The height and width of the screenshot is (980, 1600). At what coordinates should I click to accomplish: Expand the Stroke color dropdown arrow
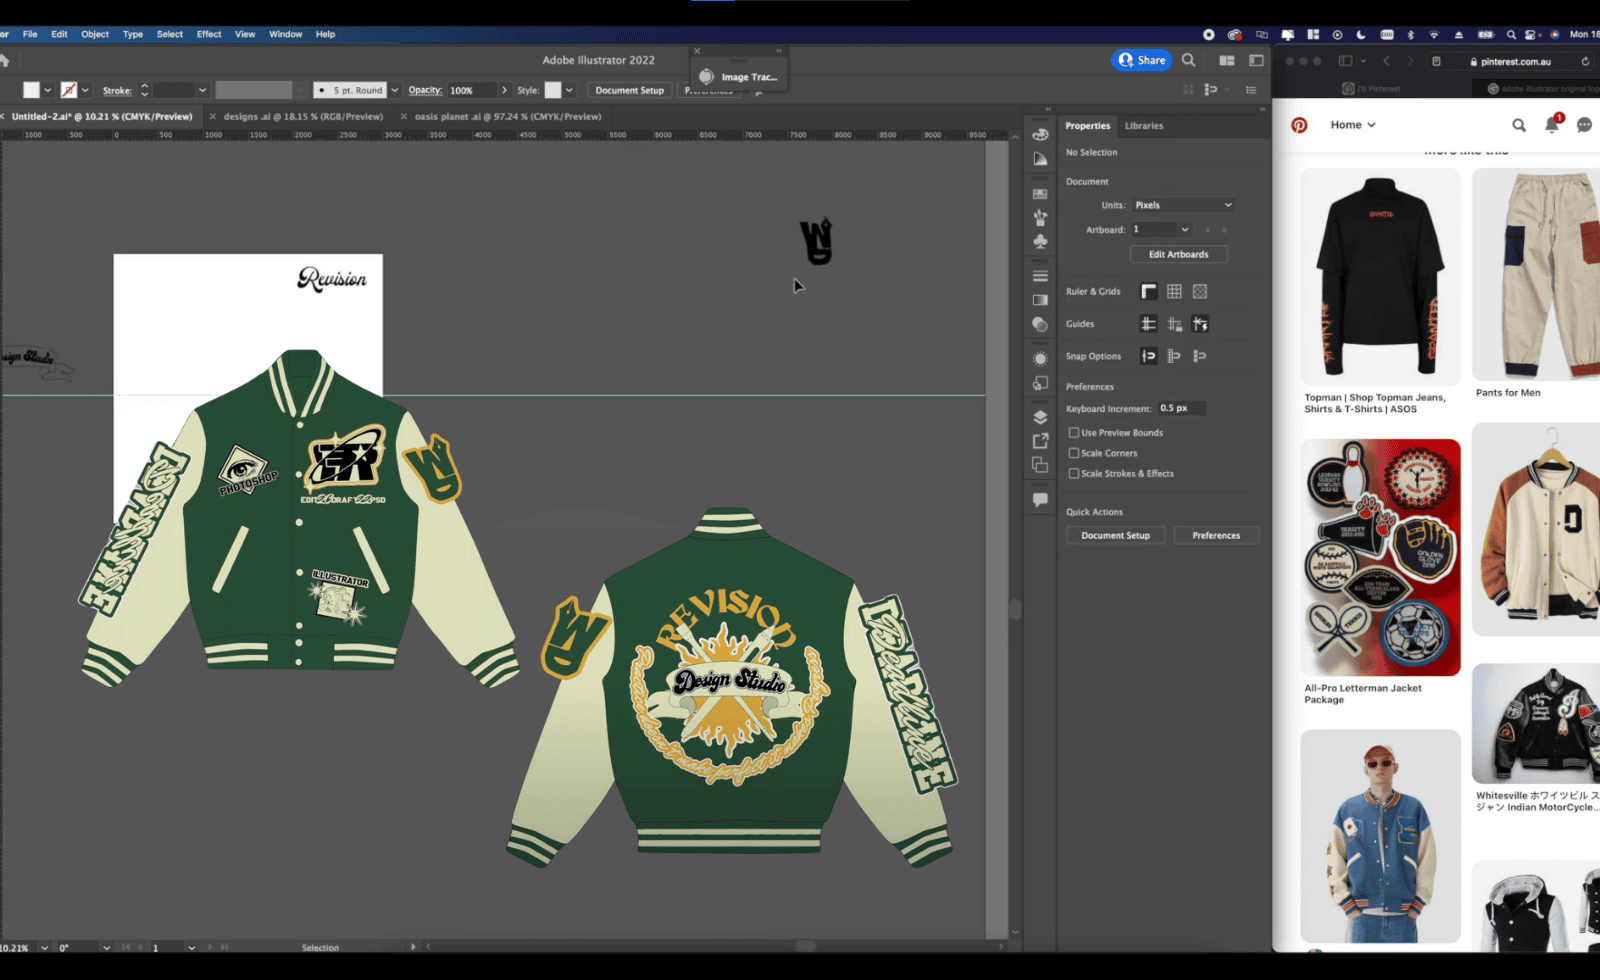[85, 90]
